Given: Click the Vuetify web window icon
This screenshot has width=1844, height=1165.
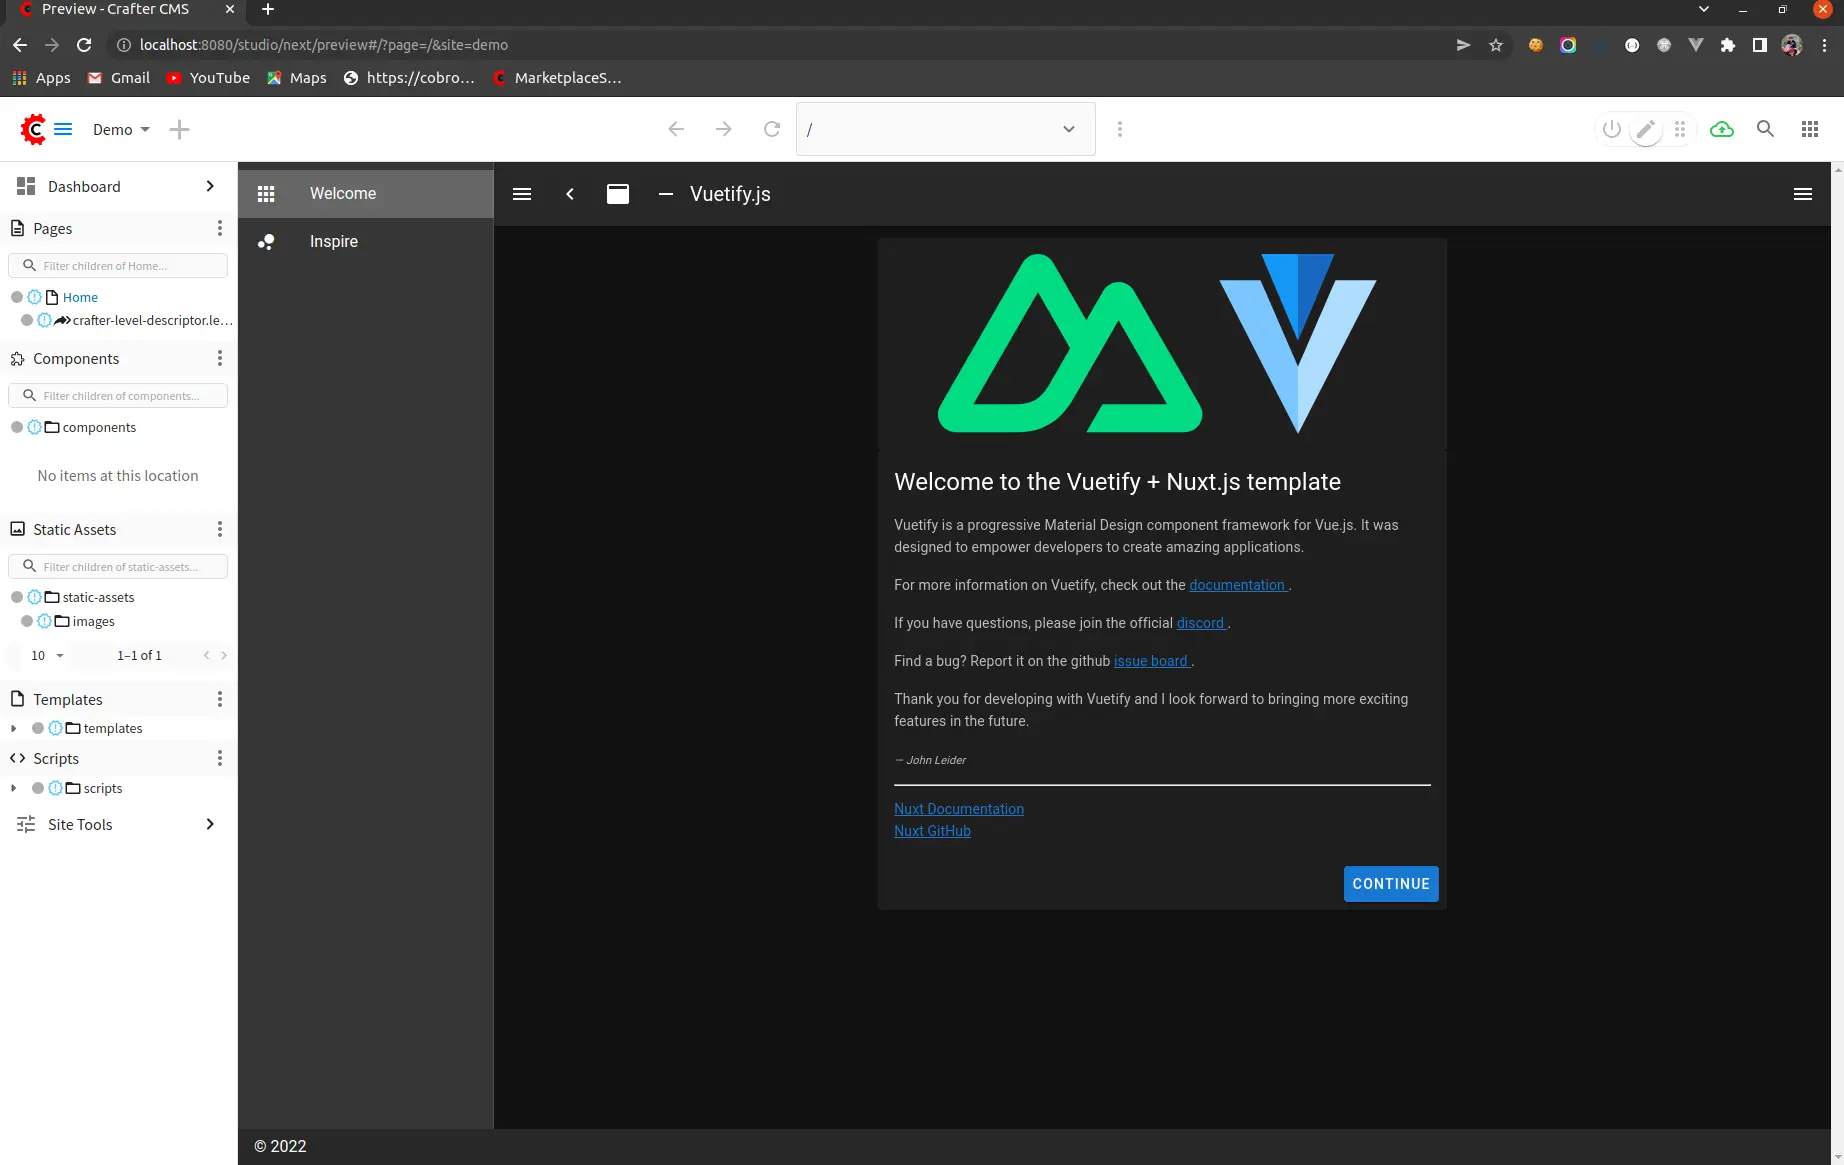Looking at the screenshot, I should point(618,194).
